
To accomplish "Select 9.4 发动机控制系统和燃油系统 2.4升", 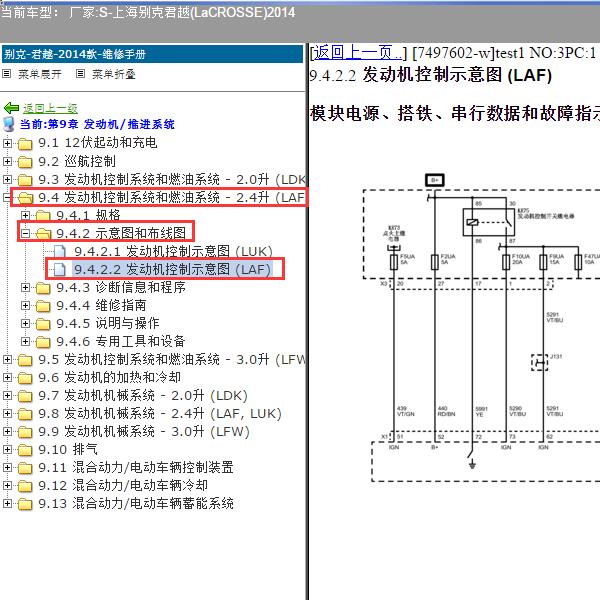I will (x=171, y=197).
